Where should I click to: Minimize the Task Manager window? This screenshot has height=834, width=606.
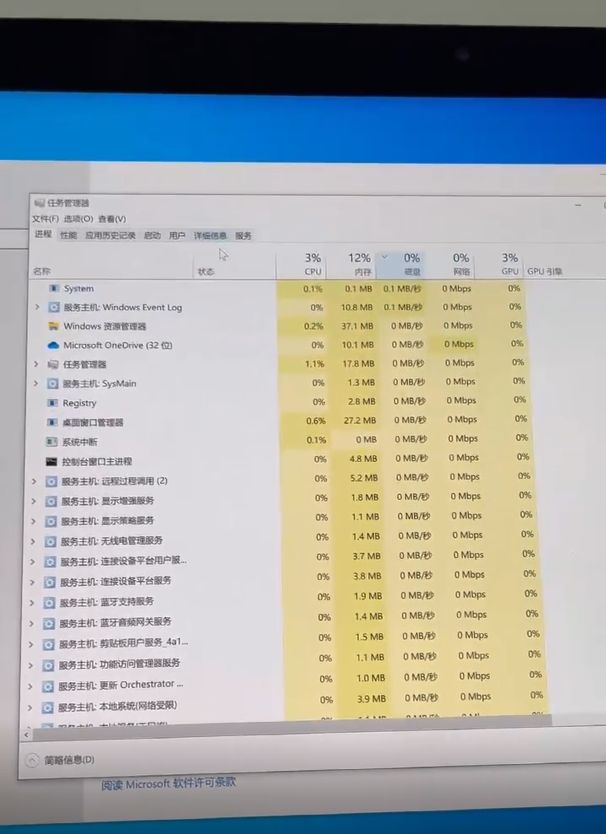578,205
